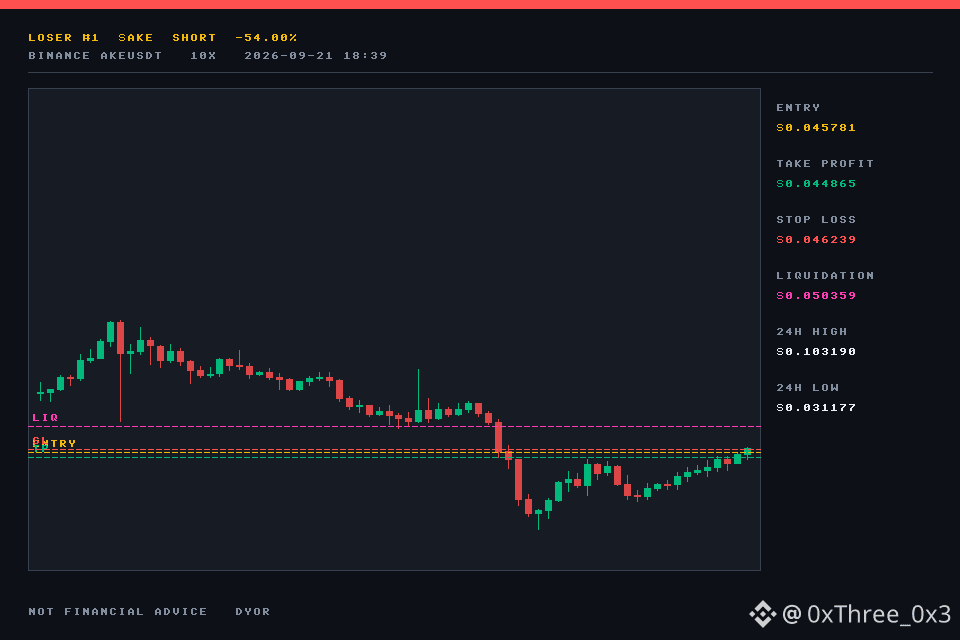Select the DYOR footer text
Viewport: 960px width, 640px height.
(x=253, y=612)
